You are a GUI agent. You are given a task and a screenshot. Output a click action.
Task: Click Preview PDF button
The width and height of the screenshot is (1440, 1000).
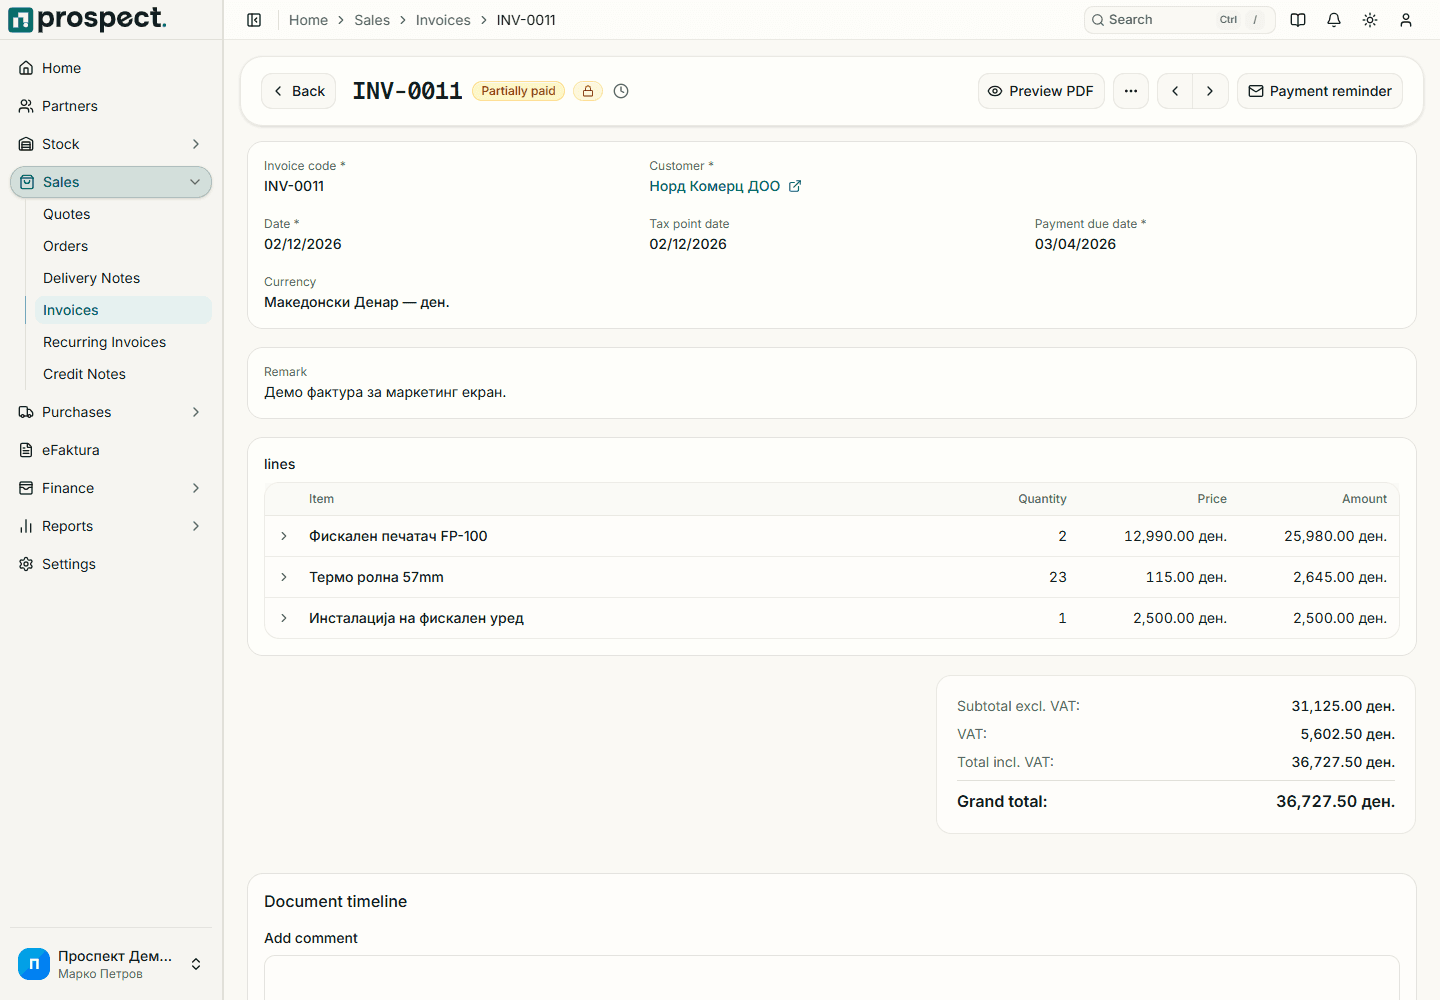(x=1041, y=91)
